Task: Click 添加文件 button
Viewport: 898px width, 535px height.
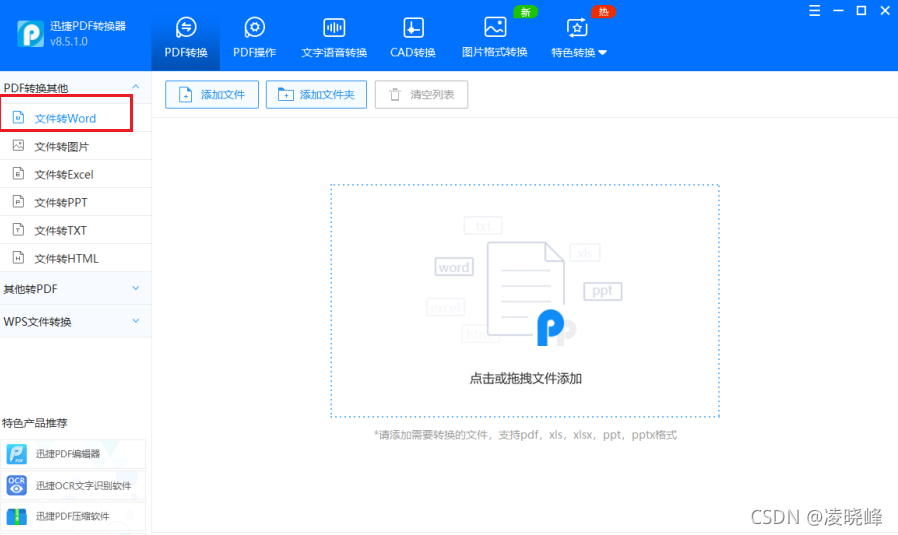Action: point(212,95)
